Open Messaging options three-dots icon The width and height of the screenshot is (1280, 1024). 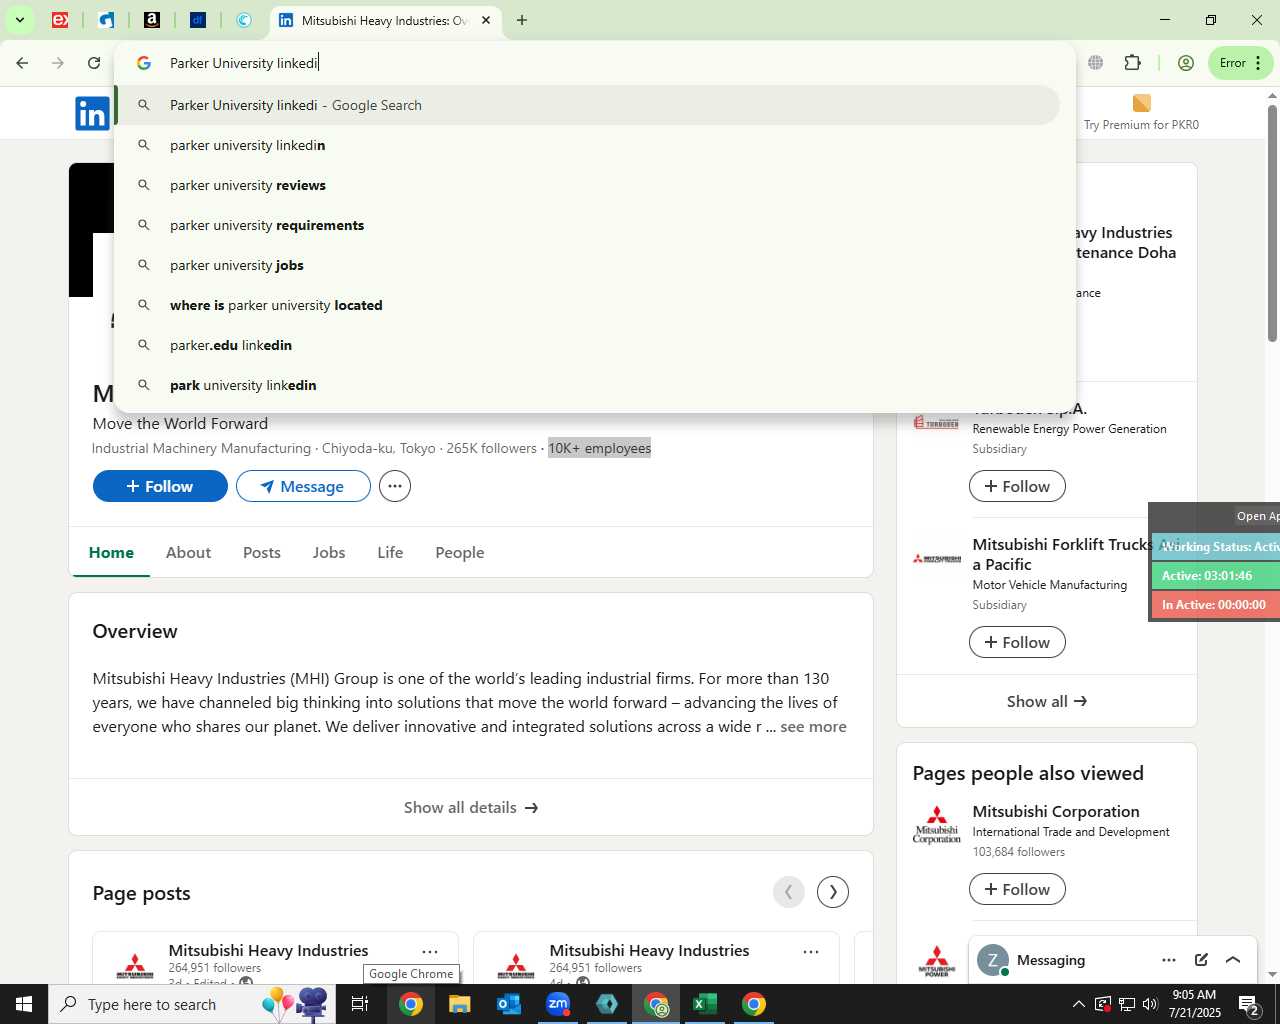pos(1169,960)
